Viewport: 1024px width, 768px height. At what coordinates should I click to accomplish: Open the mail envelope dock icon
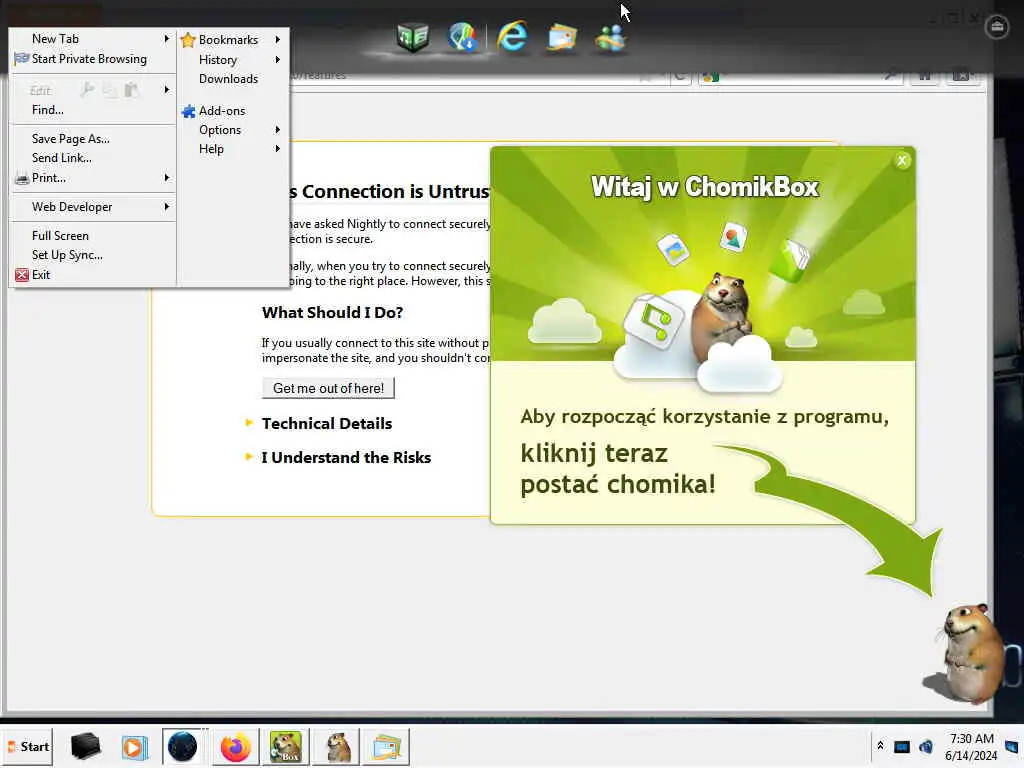562,37
